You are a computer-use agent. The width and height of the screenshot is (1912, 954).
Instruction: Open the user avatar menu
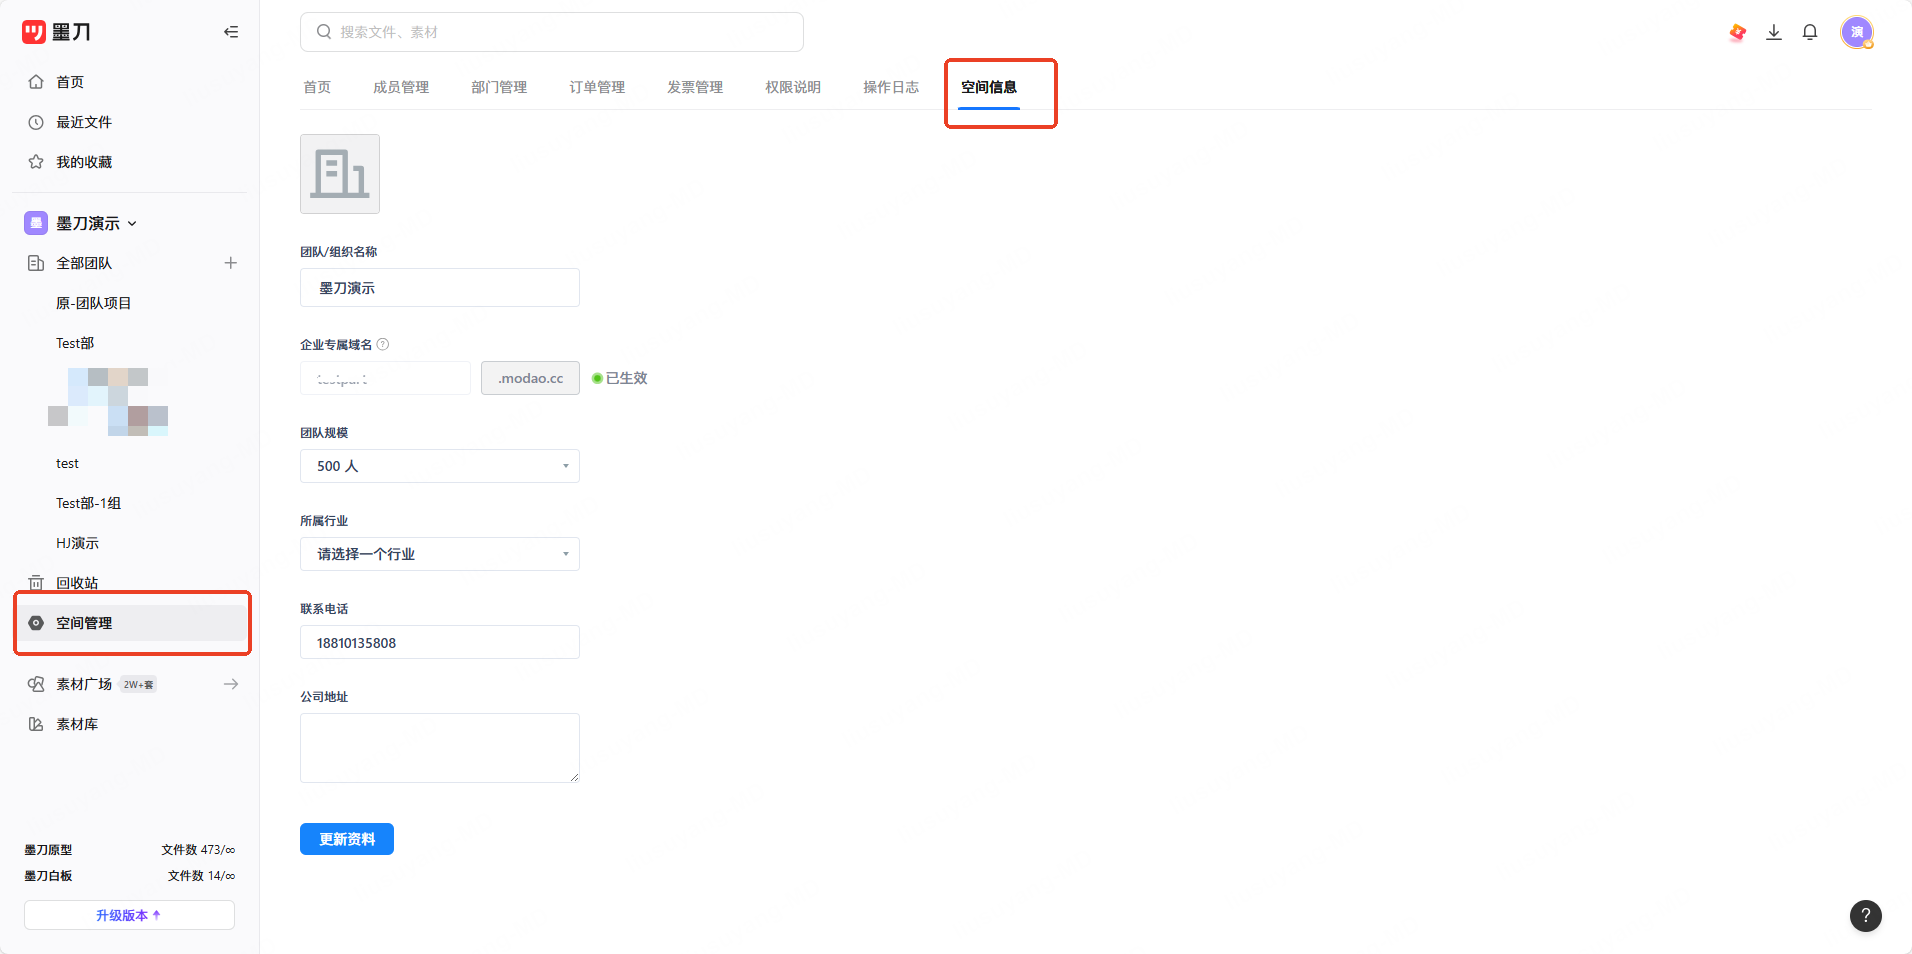[1857, 32]
